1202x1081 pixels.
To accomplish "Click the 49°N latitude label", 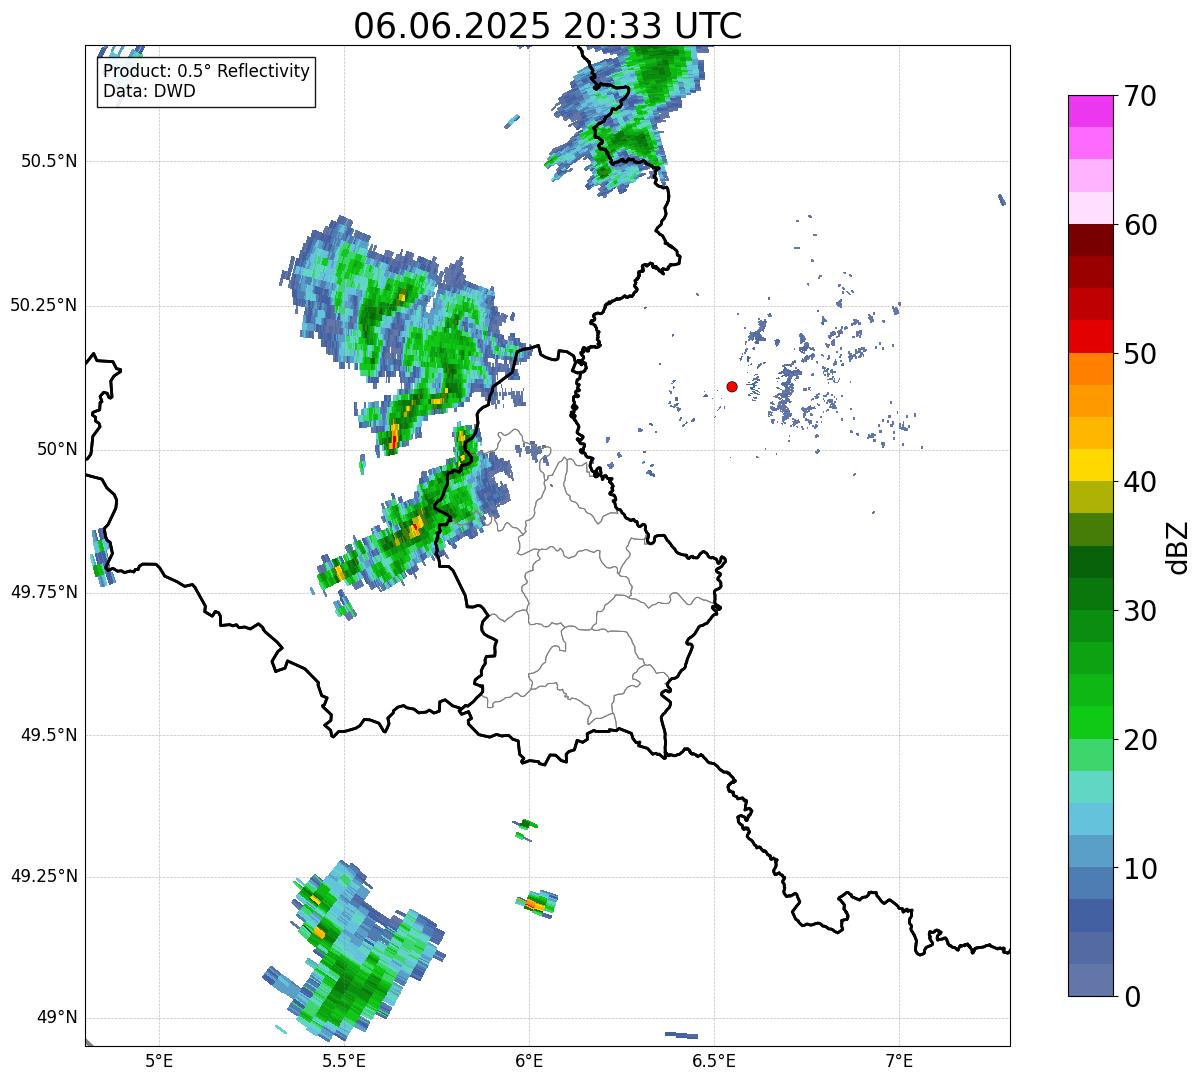I will (57, 1018).
